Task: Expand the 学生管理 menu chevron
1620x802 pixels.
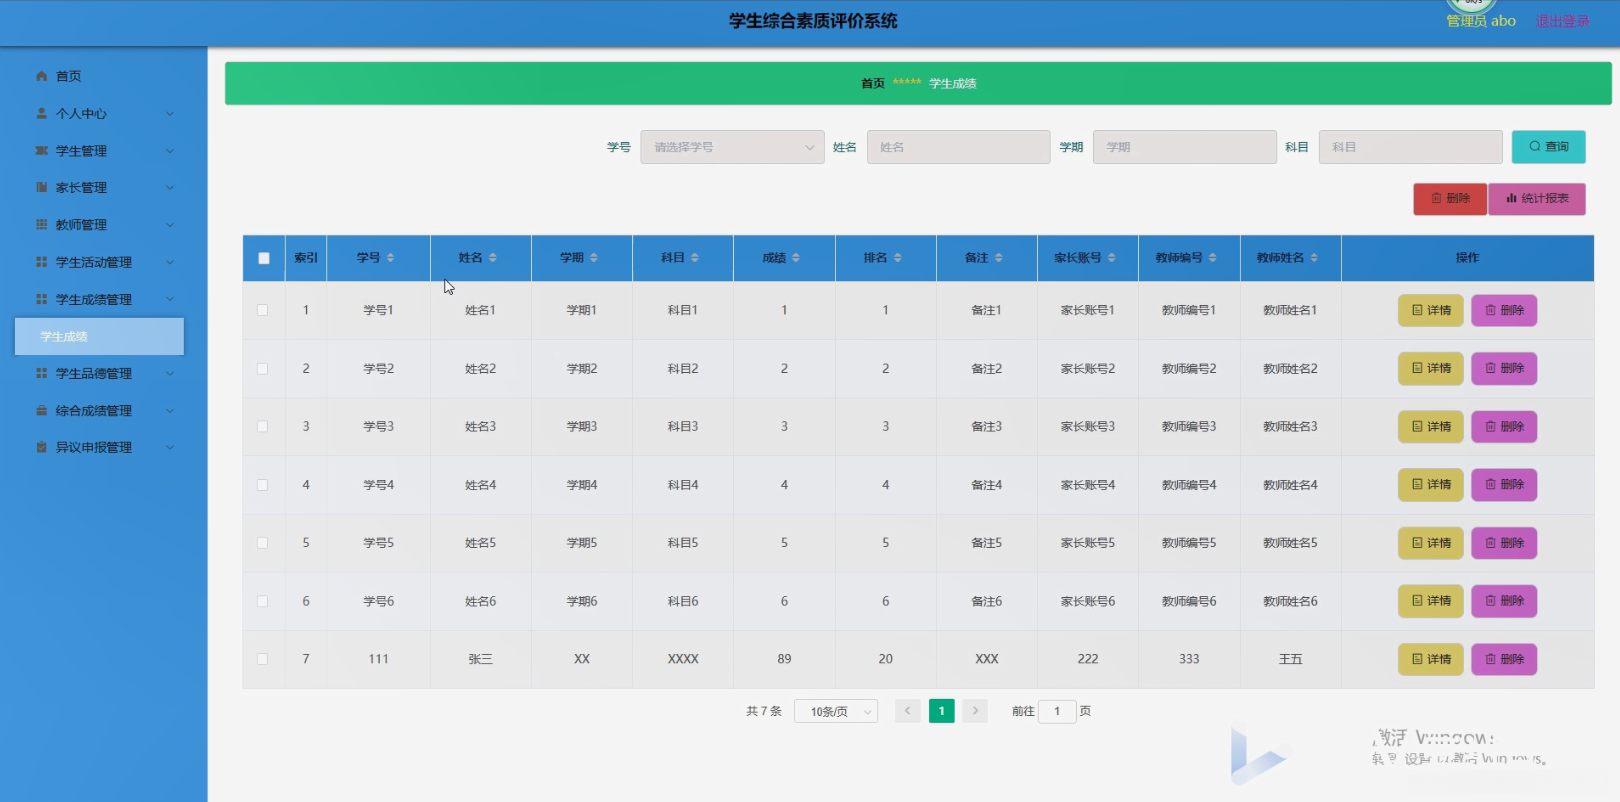Action: pyautogui.click(x=170, y=150)
